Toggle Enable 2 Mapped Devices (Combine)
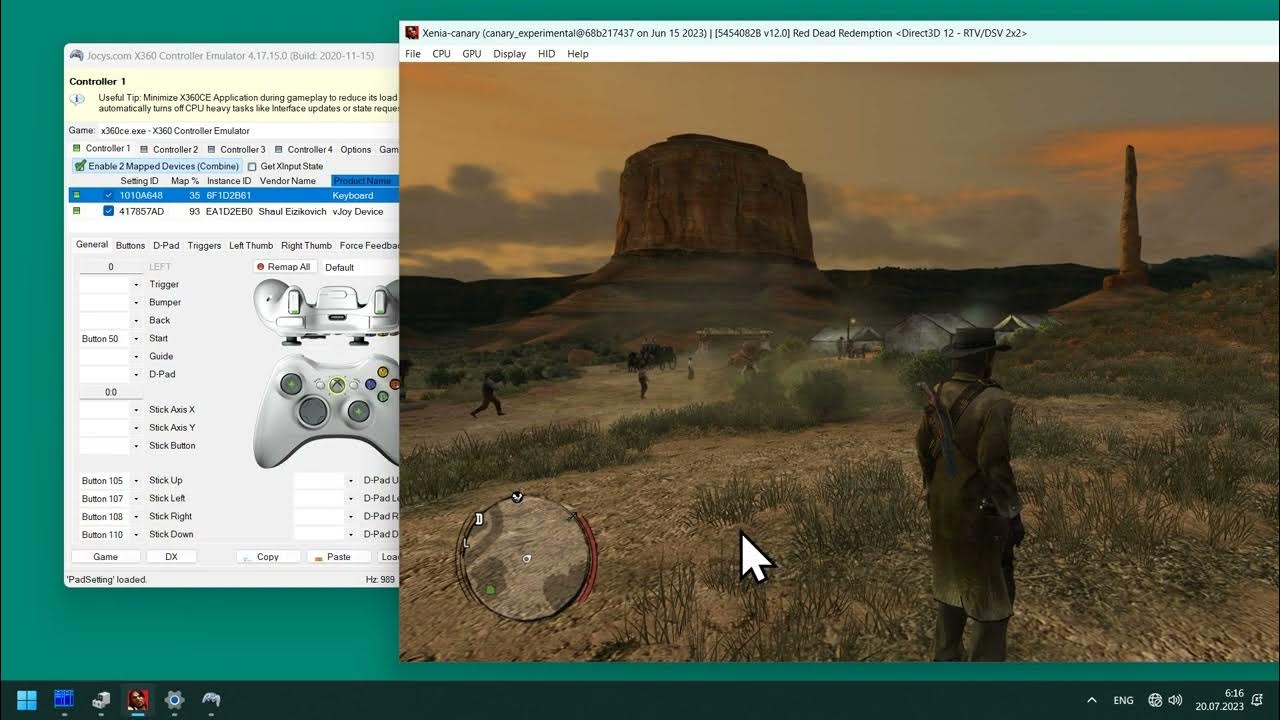Screen dimensions: 1280x720 click(156, 166)
